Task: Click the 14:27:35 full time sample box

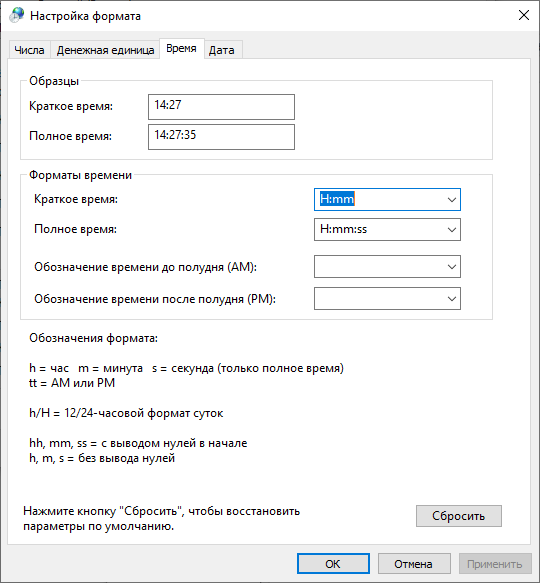Action: [x=221, y=137]
